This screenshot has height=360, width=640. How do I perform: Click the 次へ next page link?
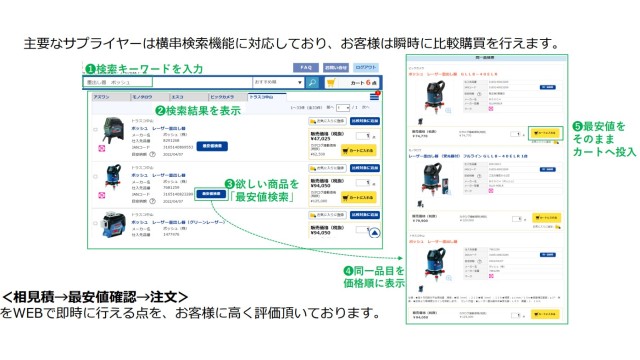365,107
